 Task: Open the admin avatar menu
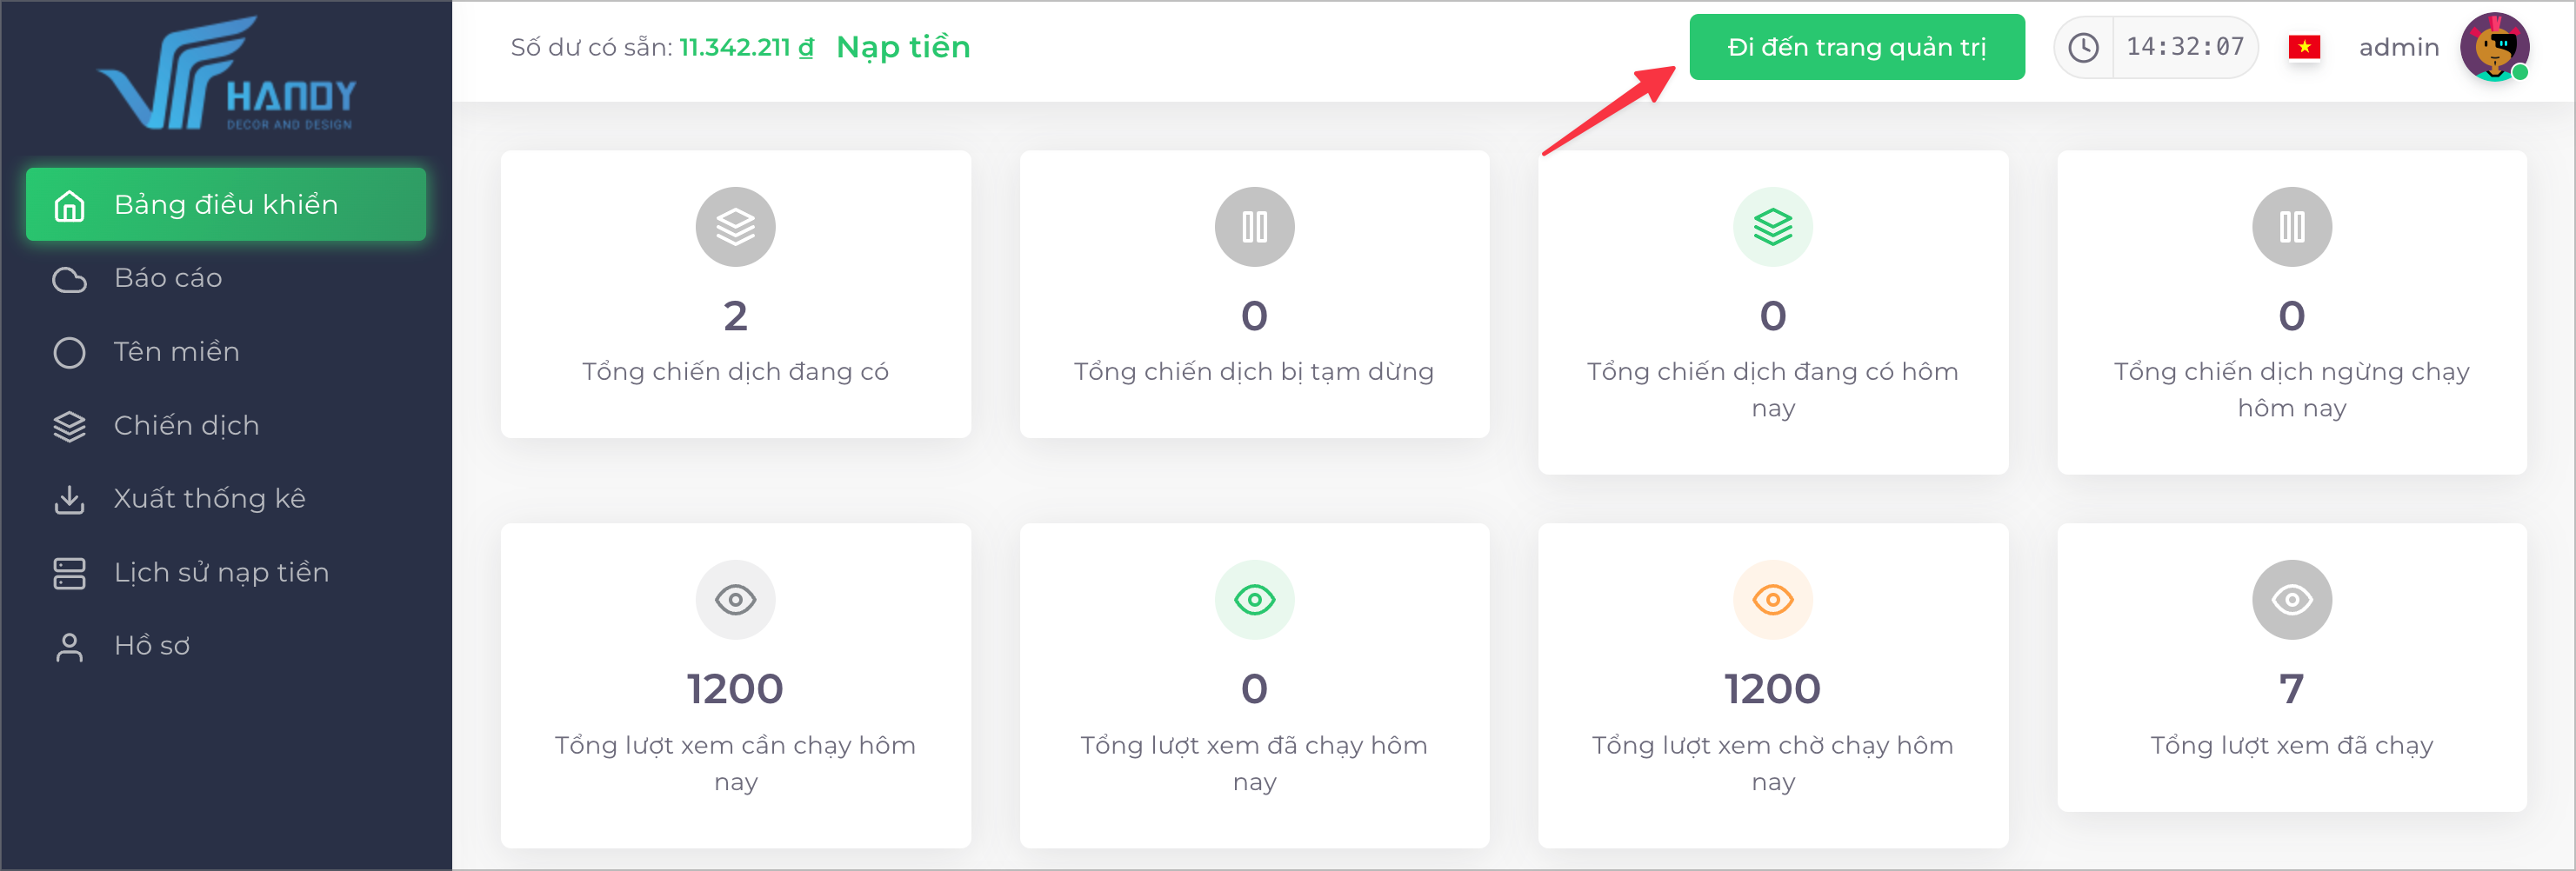(2494, 47)
